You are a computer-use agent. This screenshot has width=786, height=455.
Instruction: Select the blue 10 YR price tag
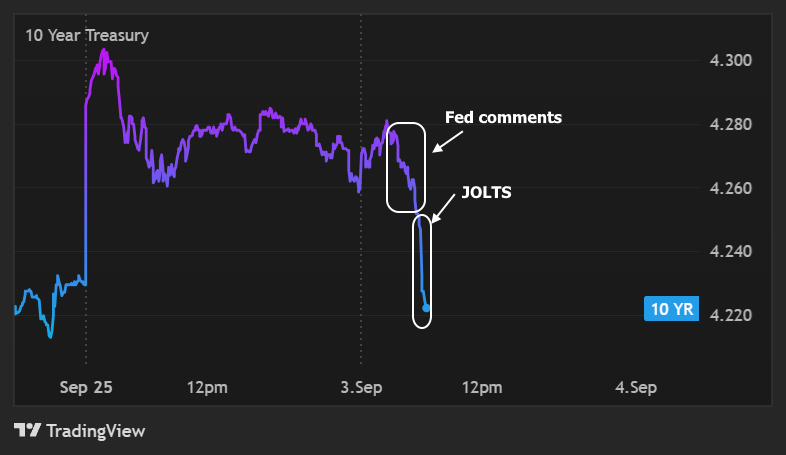(671, 309)
